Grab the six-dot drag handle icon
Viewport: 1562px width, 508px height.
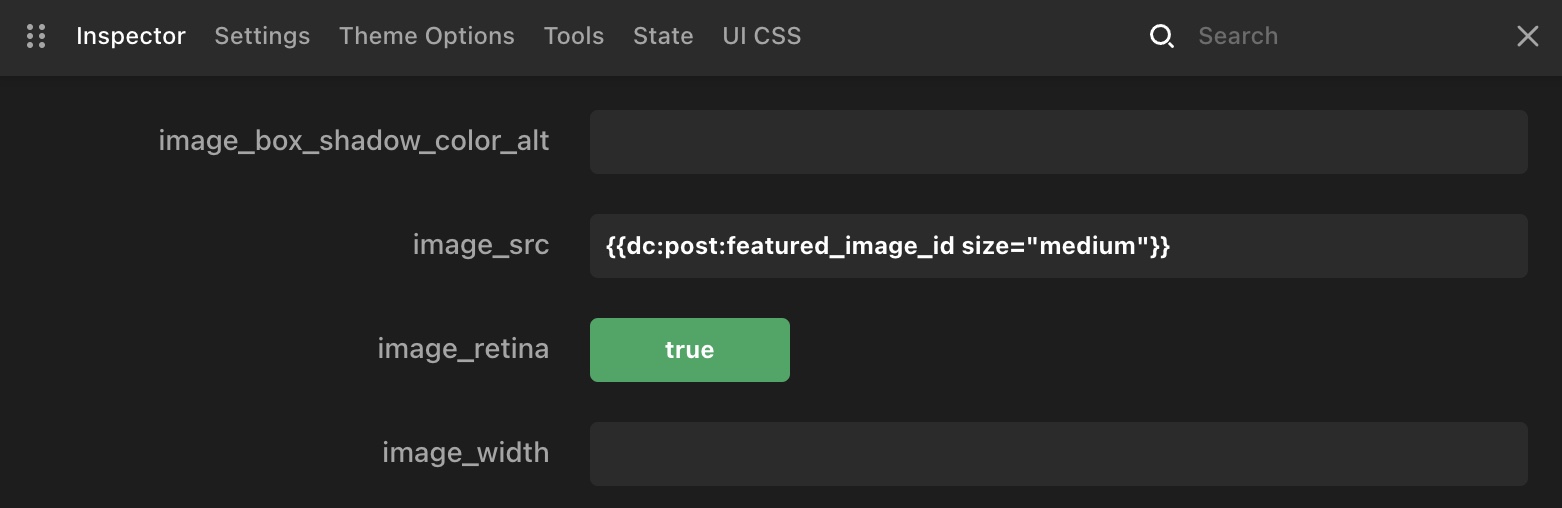click(x=36, y=36)
